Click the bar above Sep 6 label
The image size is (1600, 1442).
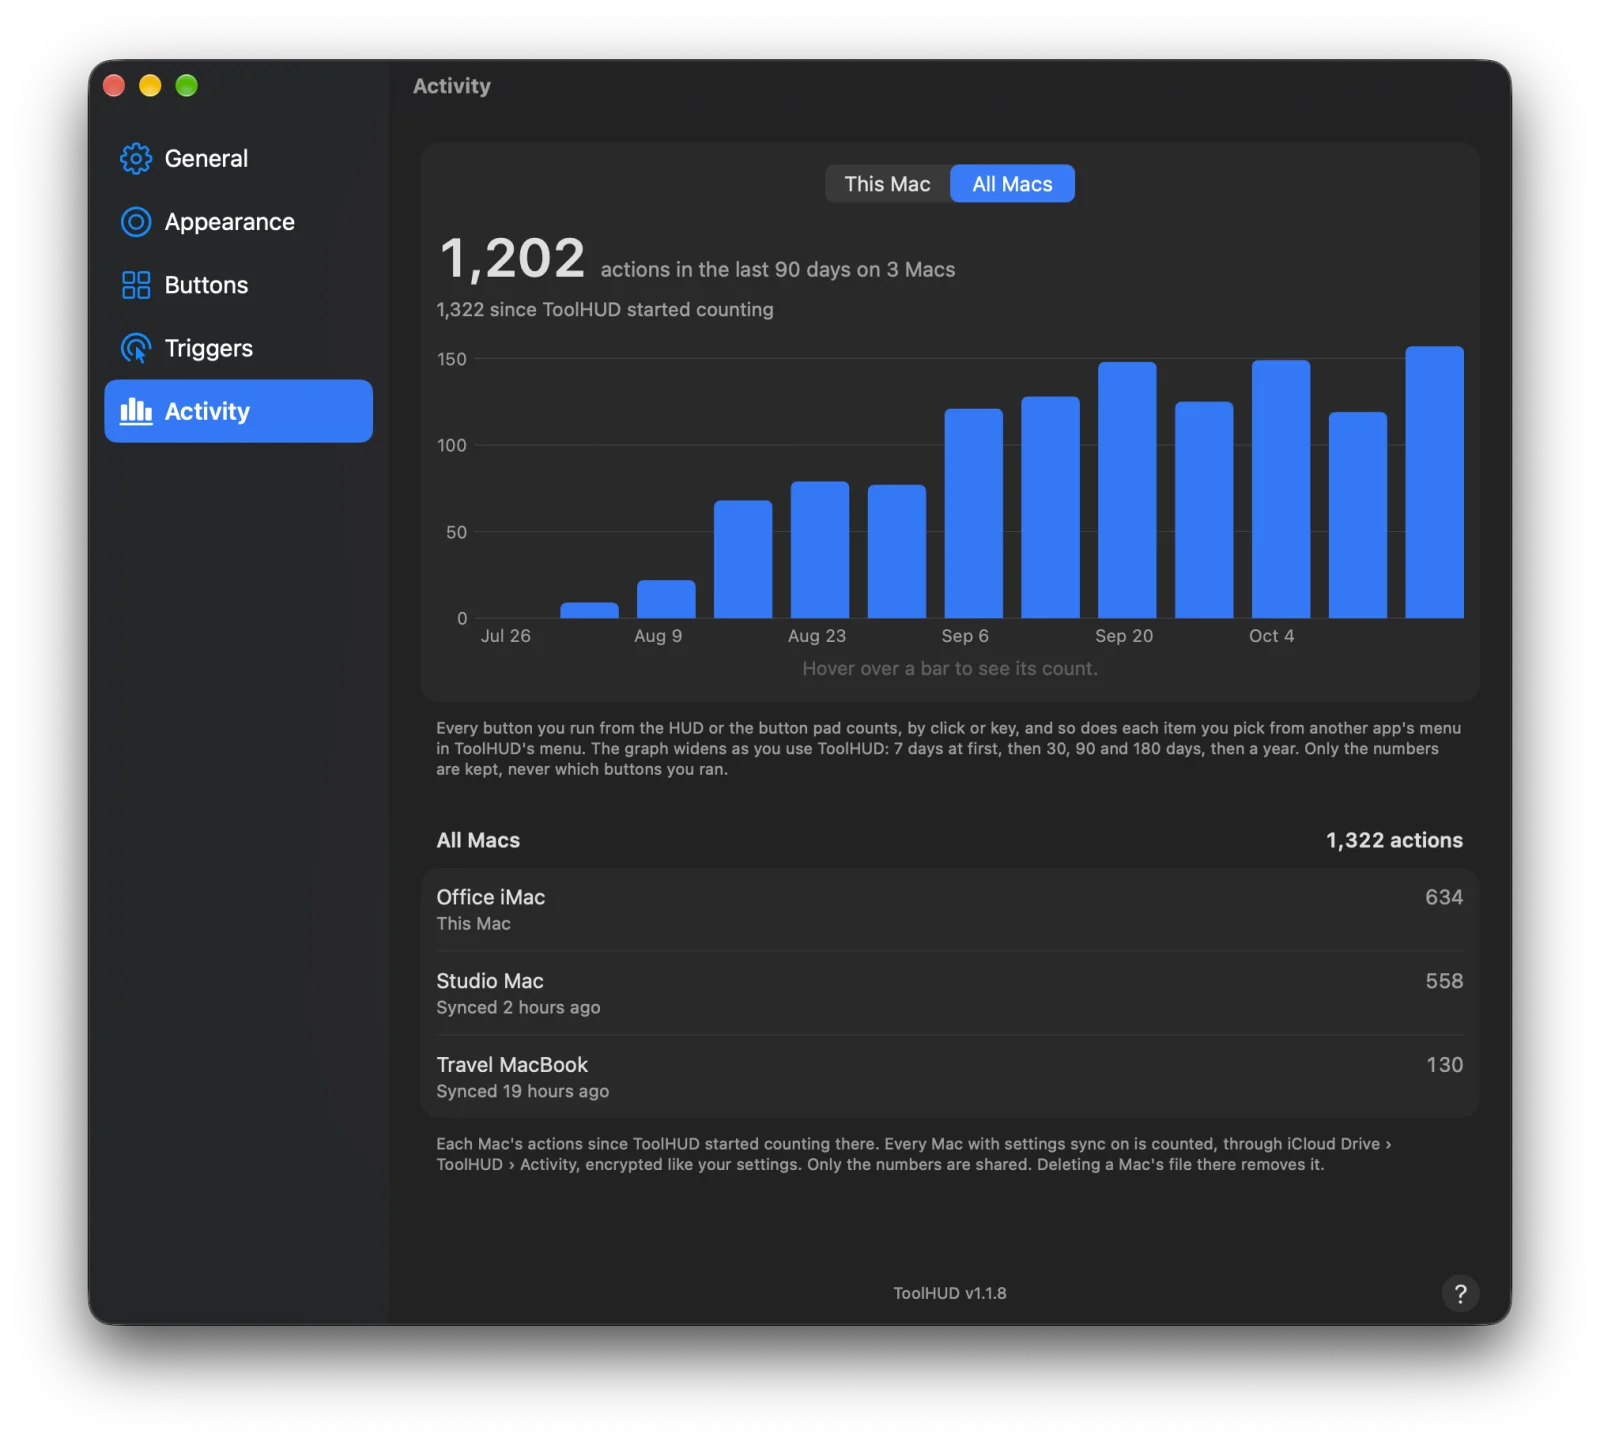973,513
